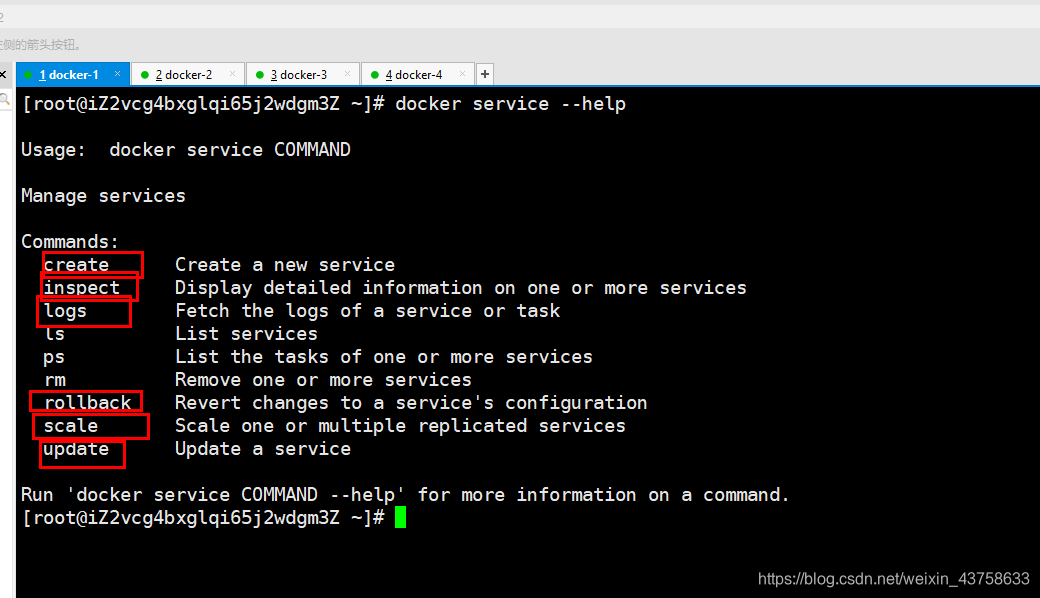Viewport: 1040px width, 598px height.
Task: Click 'Display detailed information' description line
Action: 460,288
